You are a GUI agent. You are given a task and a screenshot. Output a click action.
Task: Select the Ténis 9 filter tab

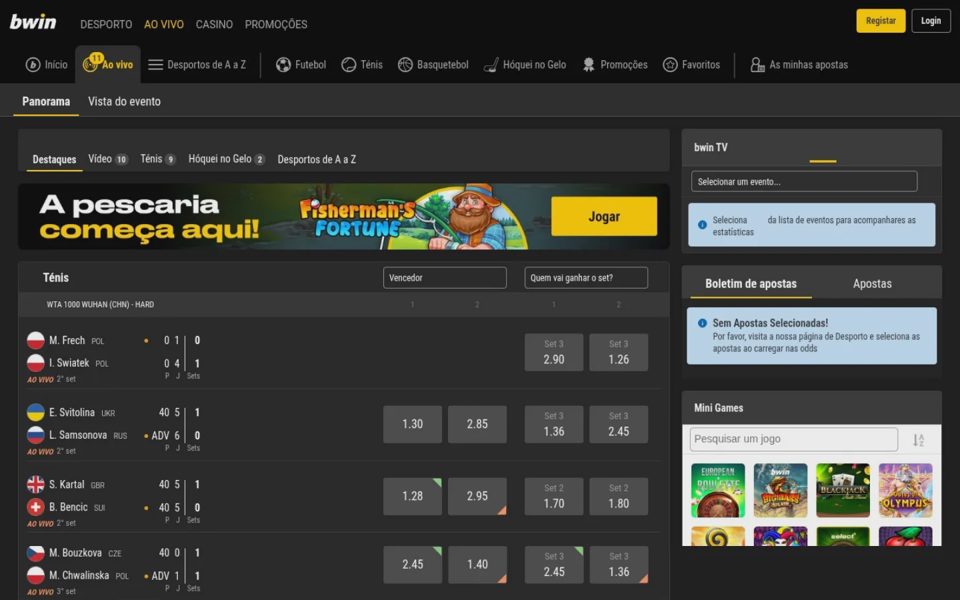(158, 159)
